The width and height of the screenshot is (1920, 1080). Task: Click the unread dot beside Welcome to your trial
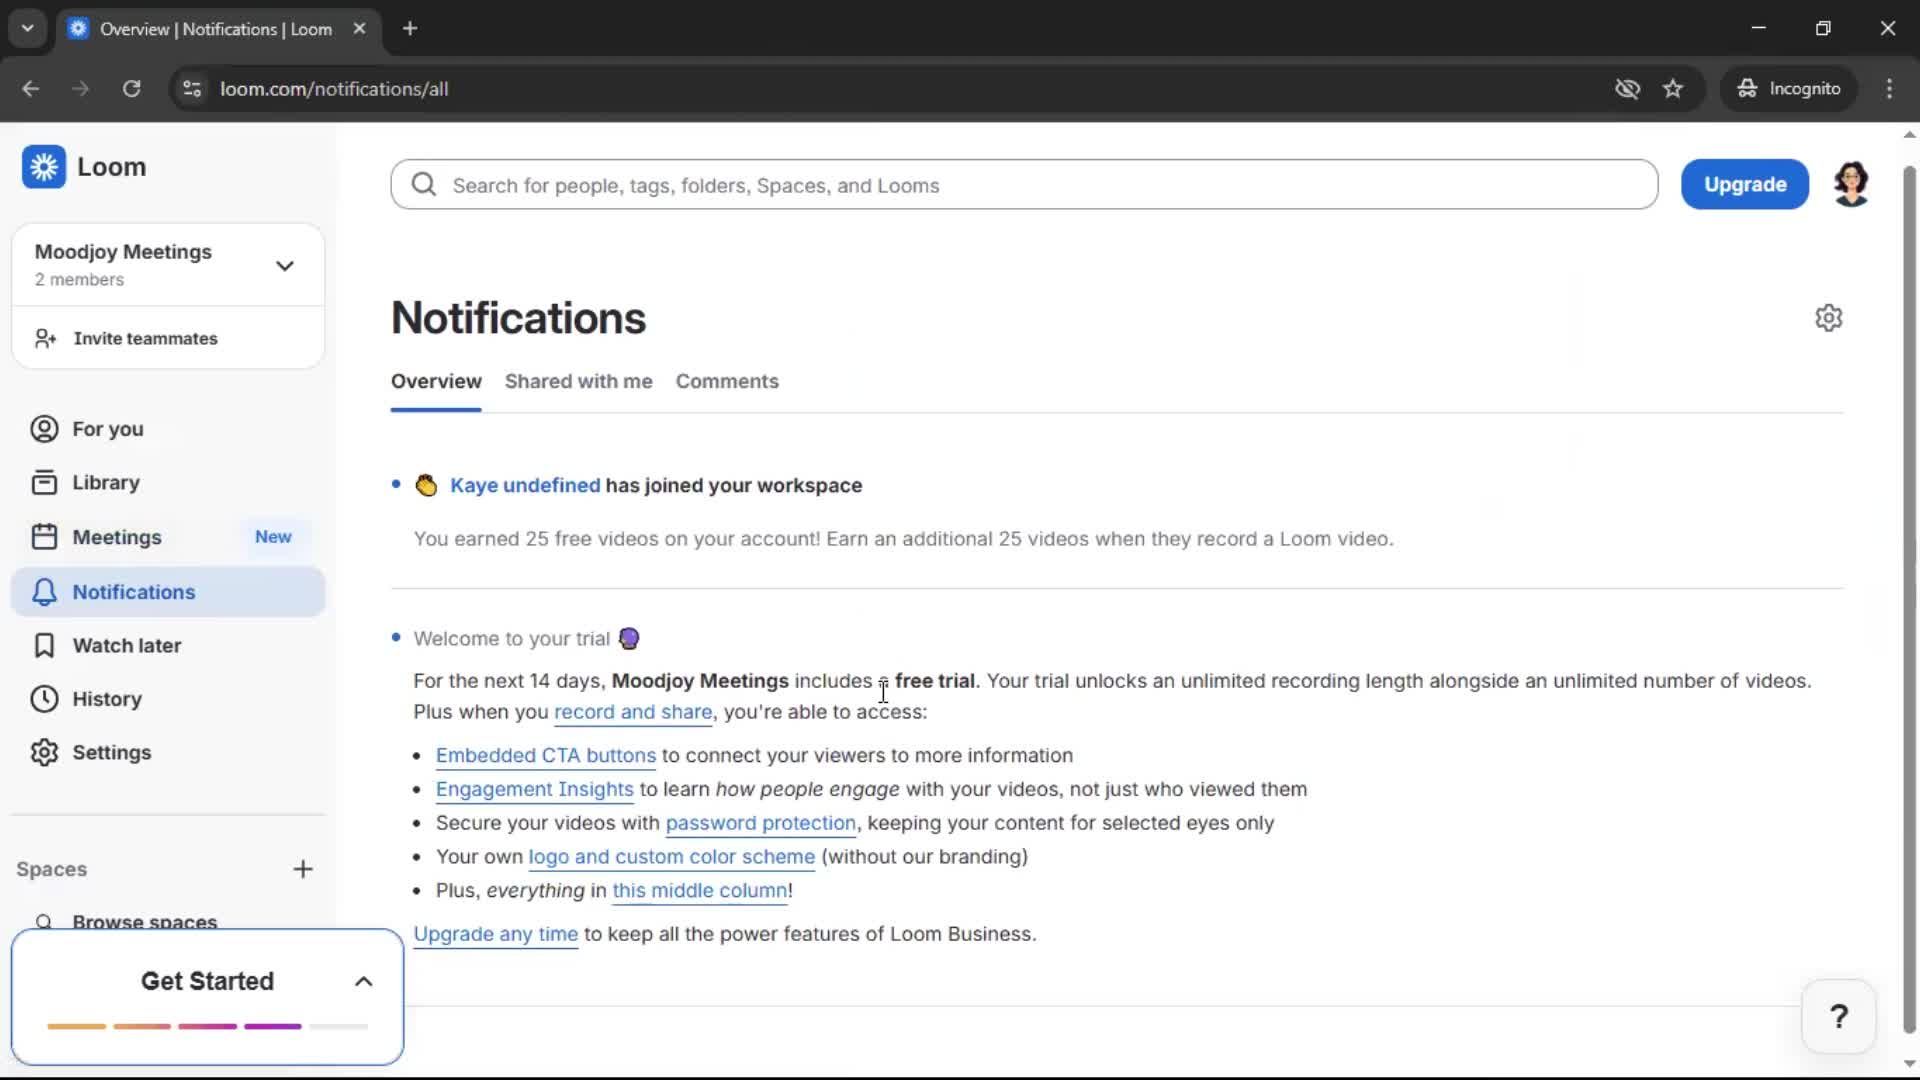click(396, 637)
